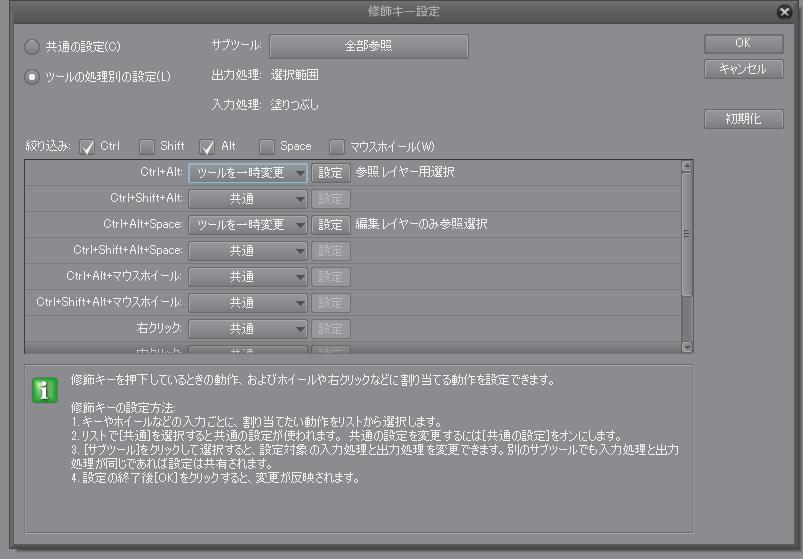This screenshot has width=803, height=559.
Task: Enable the Shift filter checkbox
Action: (x=147, y=146)
